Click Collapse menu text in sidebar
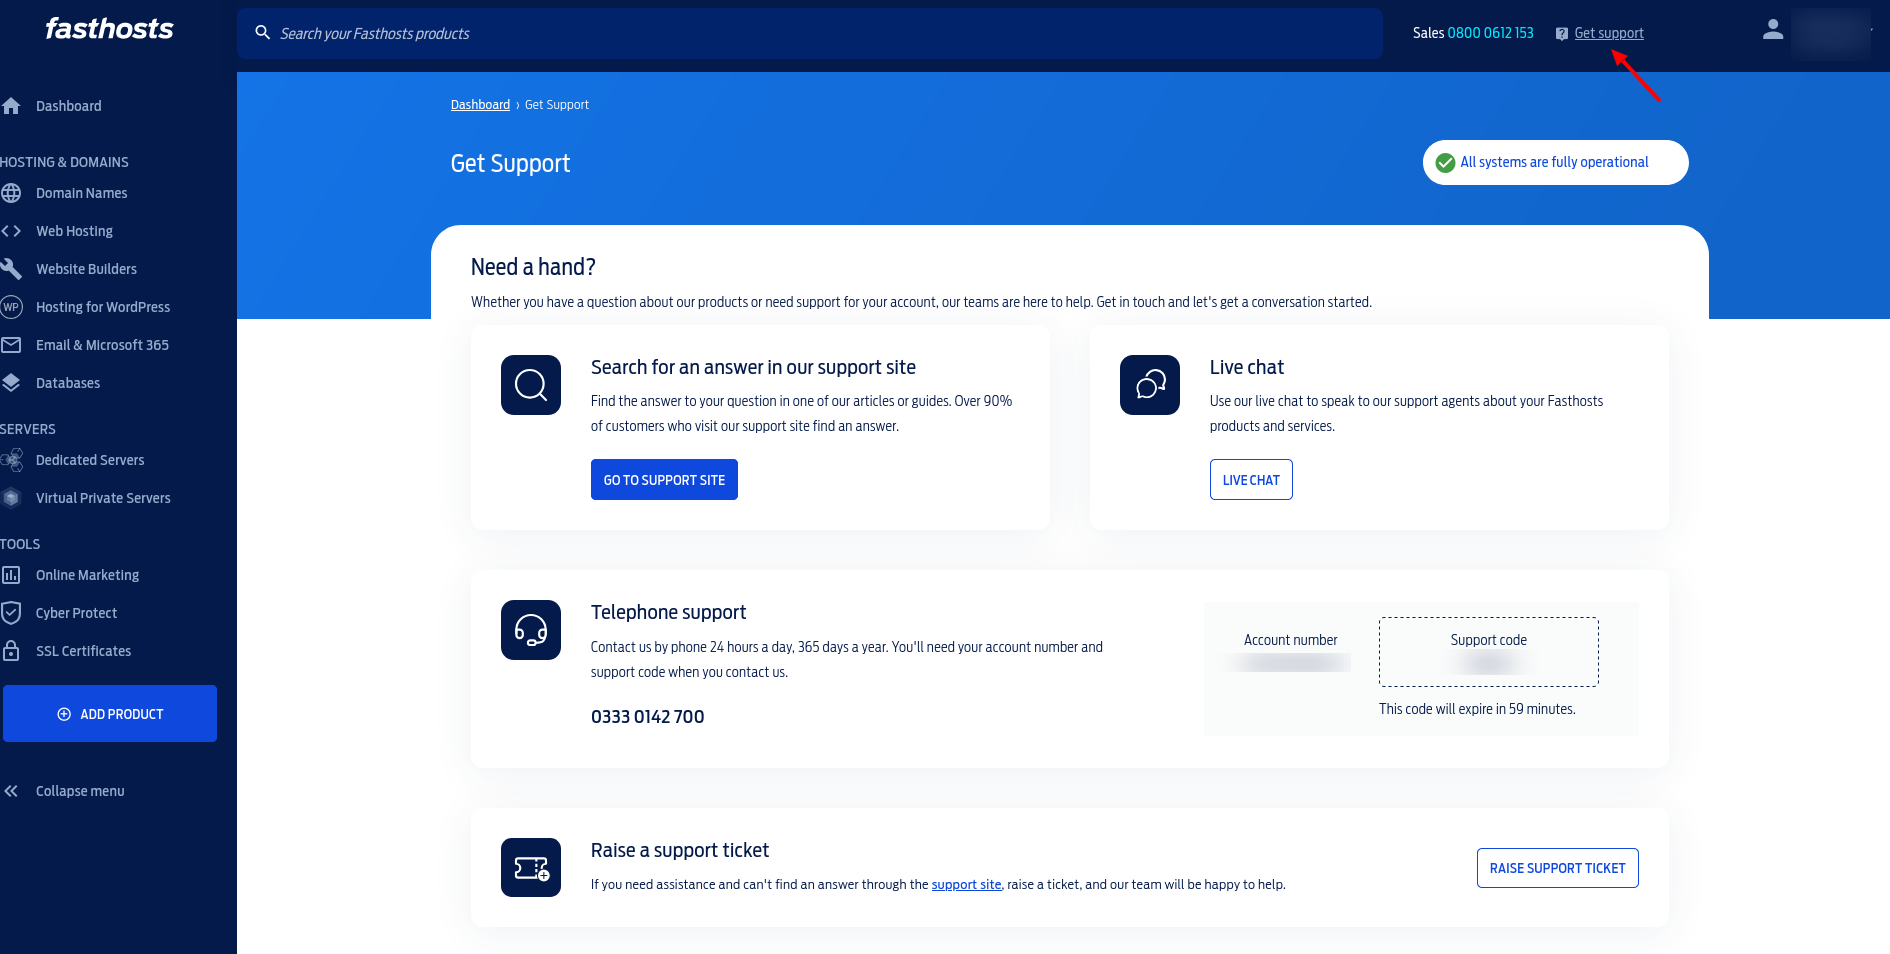 tap(80, 791)
